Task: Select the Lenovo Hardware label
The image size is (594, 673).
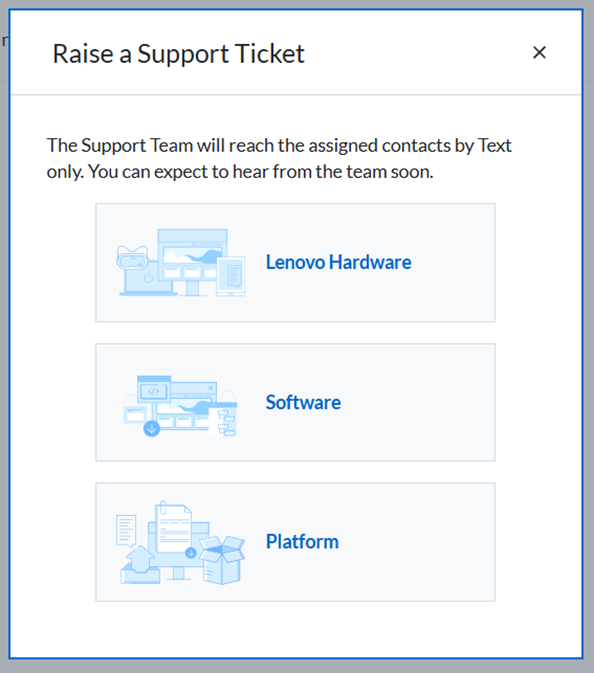Action: pyautogui.click(x=339, y=262)
